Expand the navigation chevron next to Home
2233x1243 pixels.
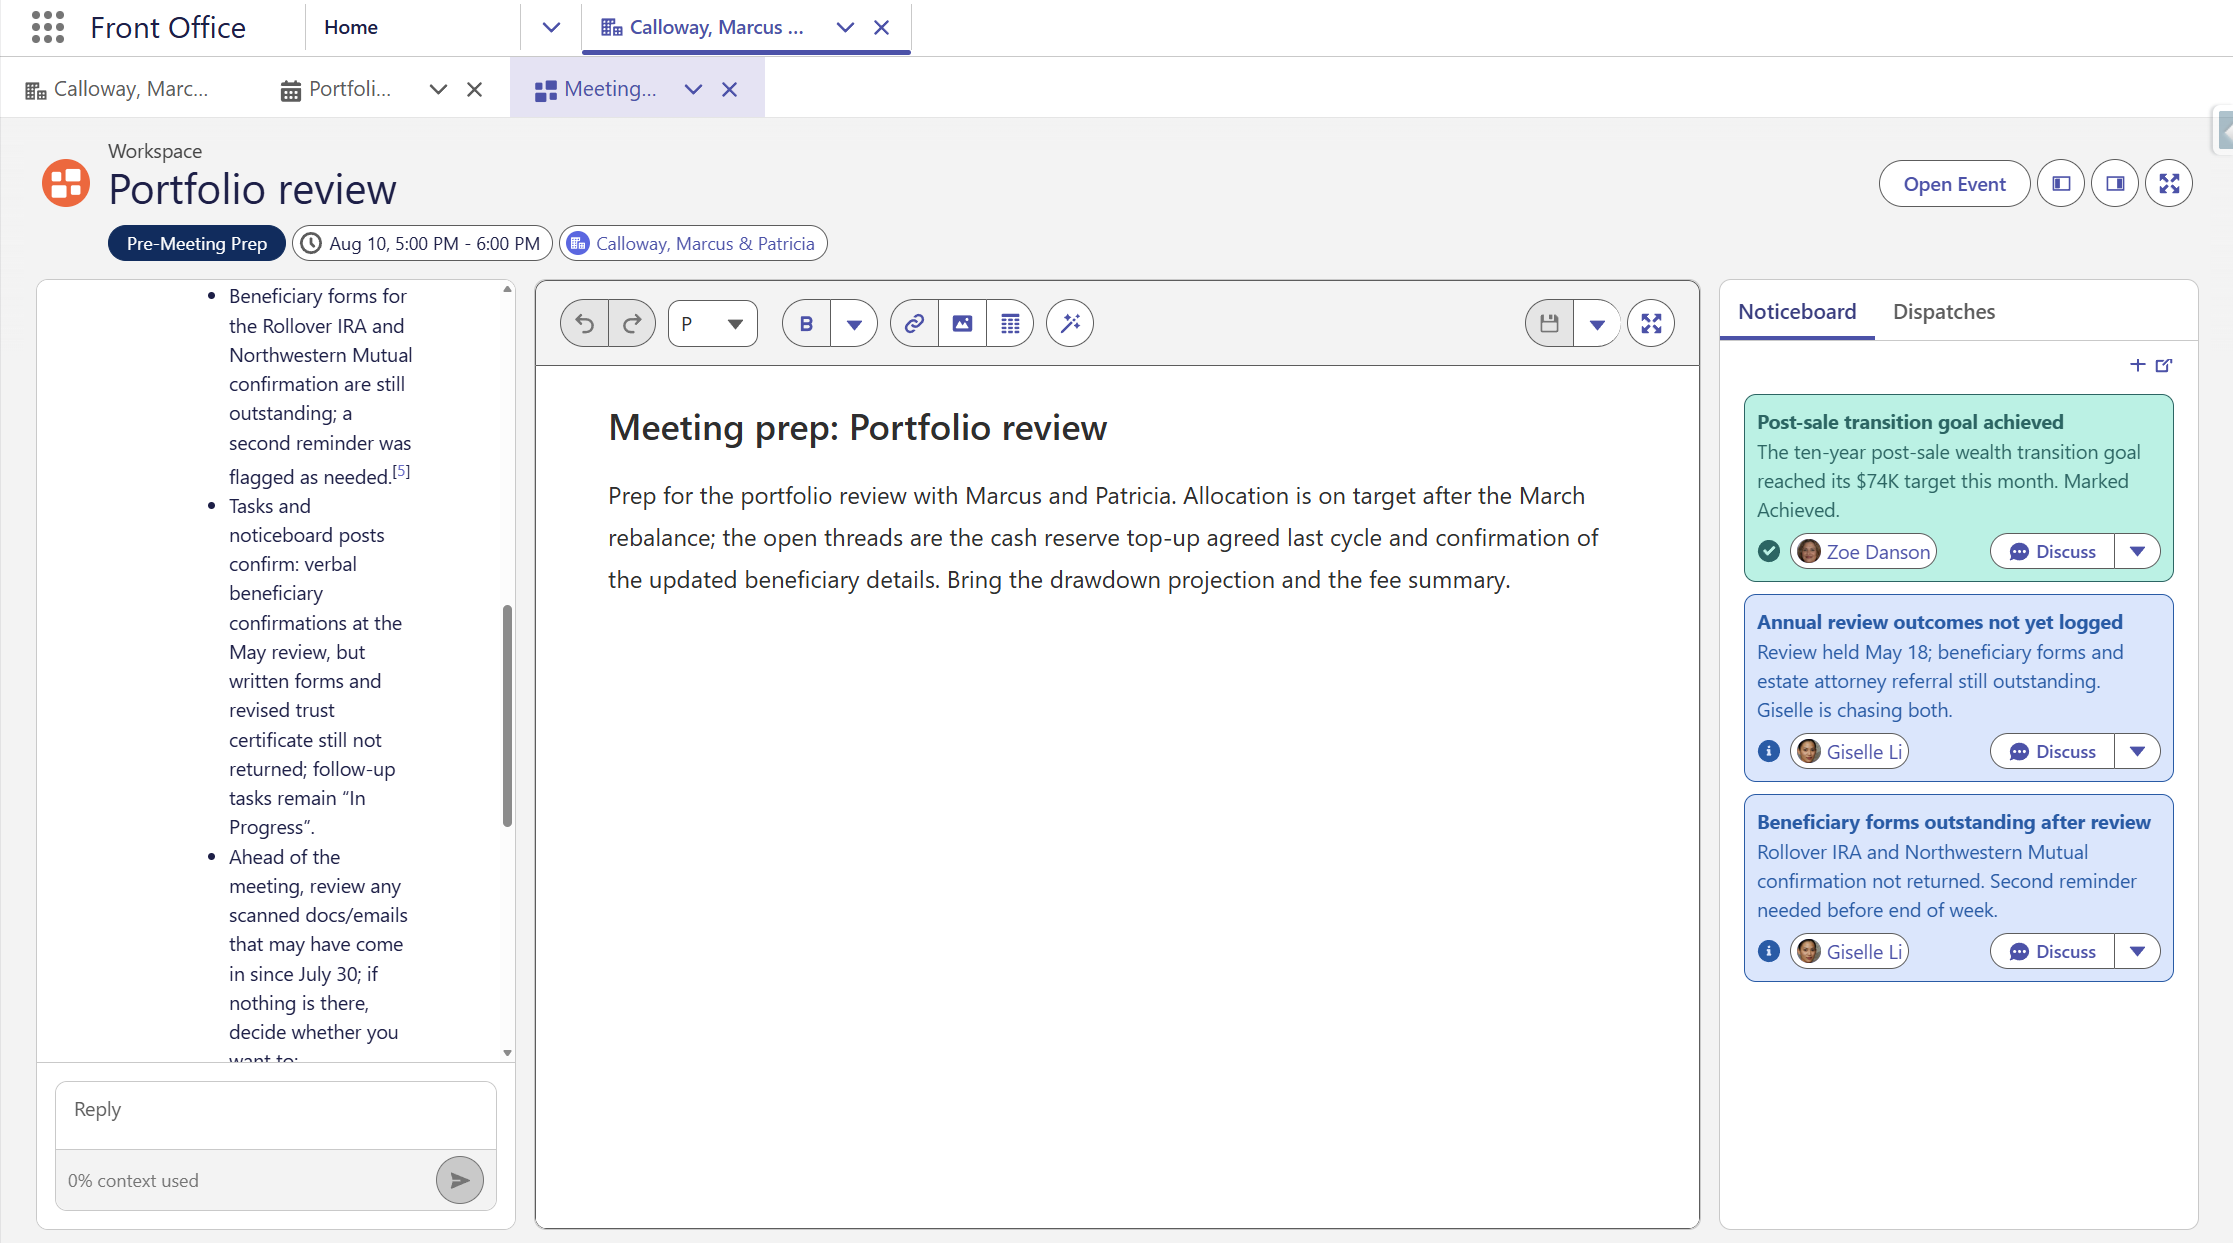[551, 28]
